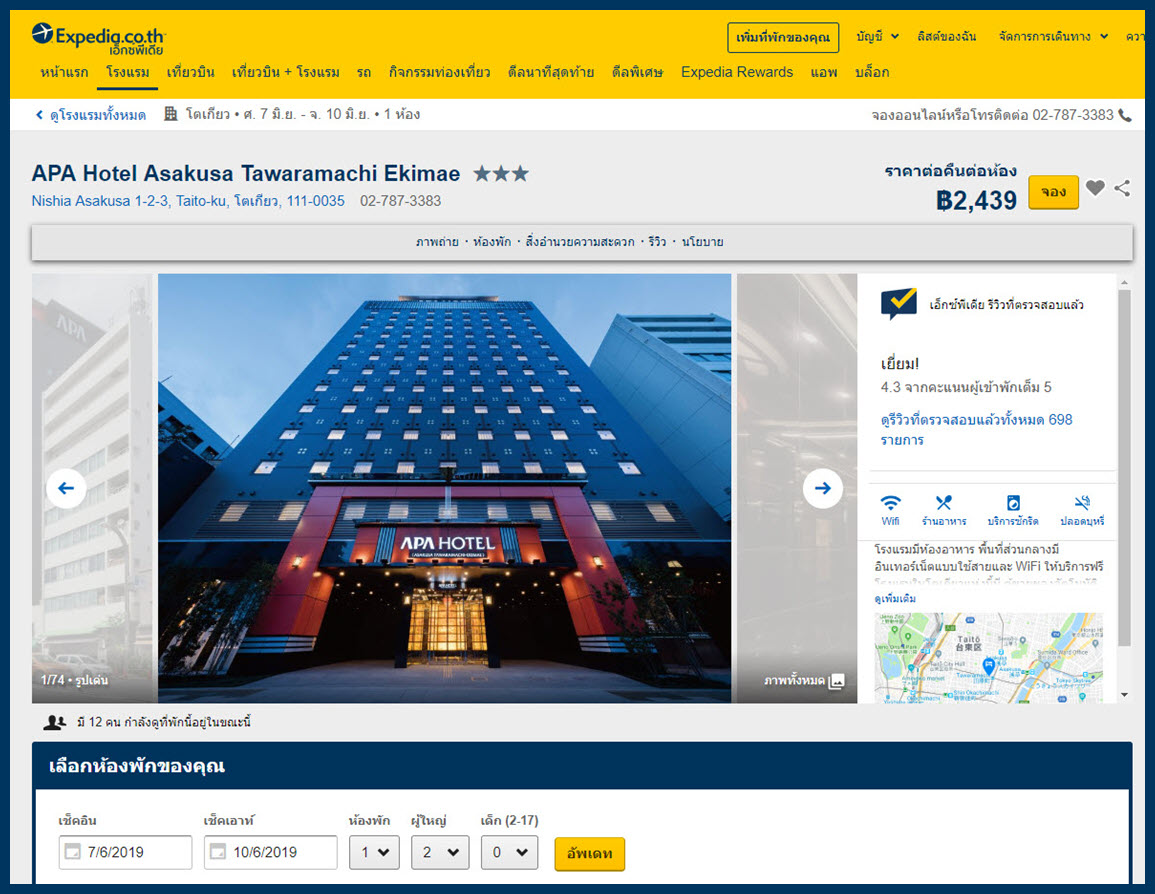Jump to นโยบาย policies section
The width and height of the screenshot is (1155, 894).
[702, 242]
